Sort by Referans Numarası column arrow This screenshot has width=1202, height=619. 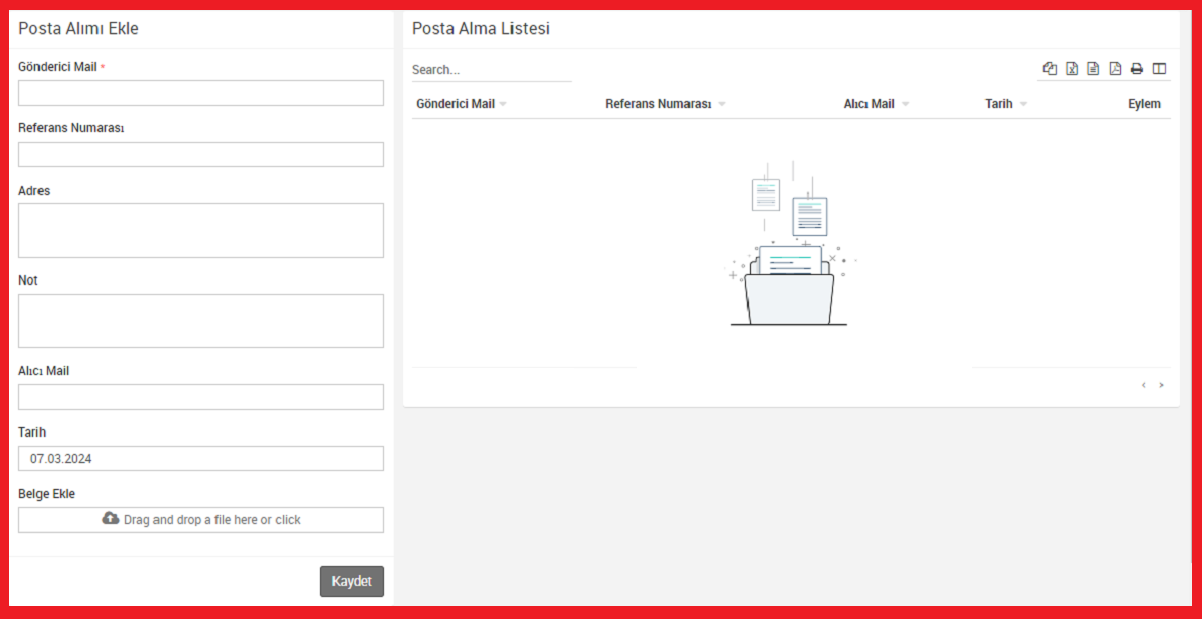point(722,105)
